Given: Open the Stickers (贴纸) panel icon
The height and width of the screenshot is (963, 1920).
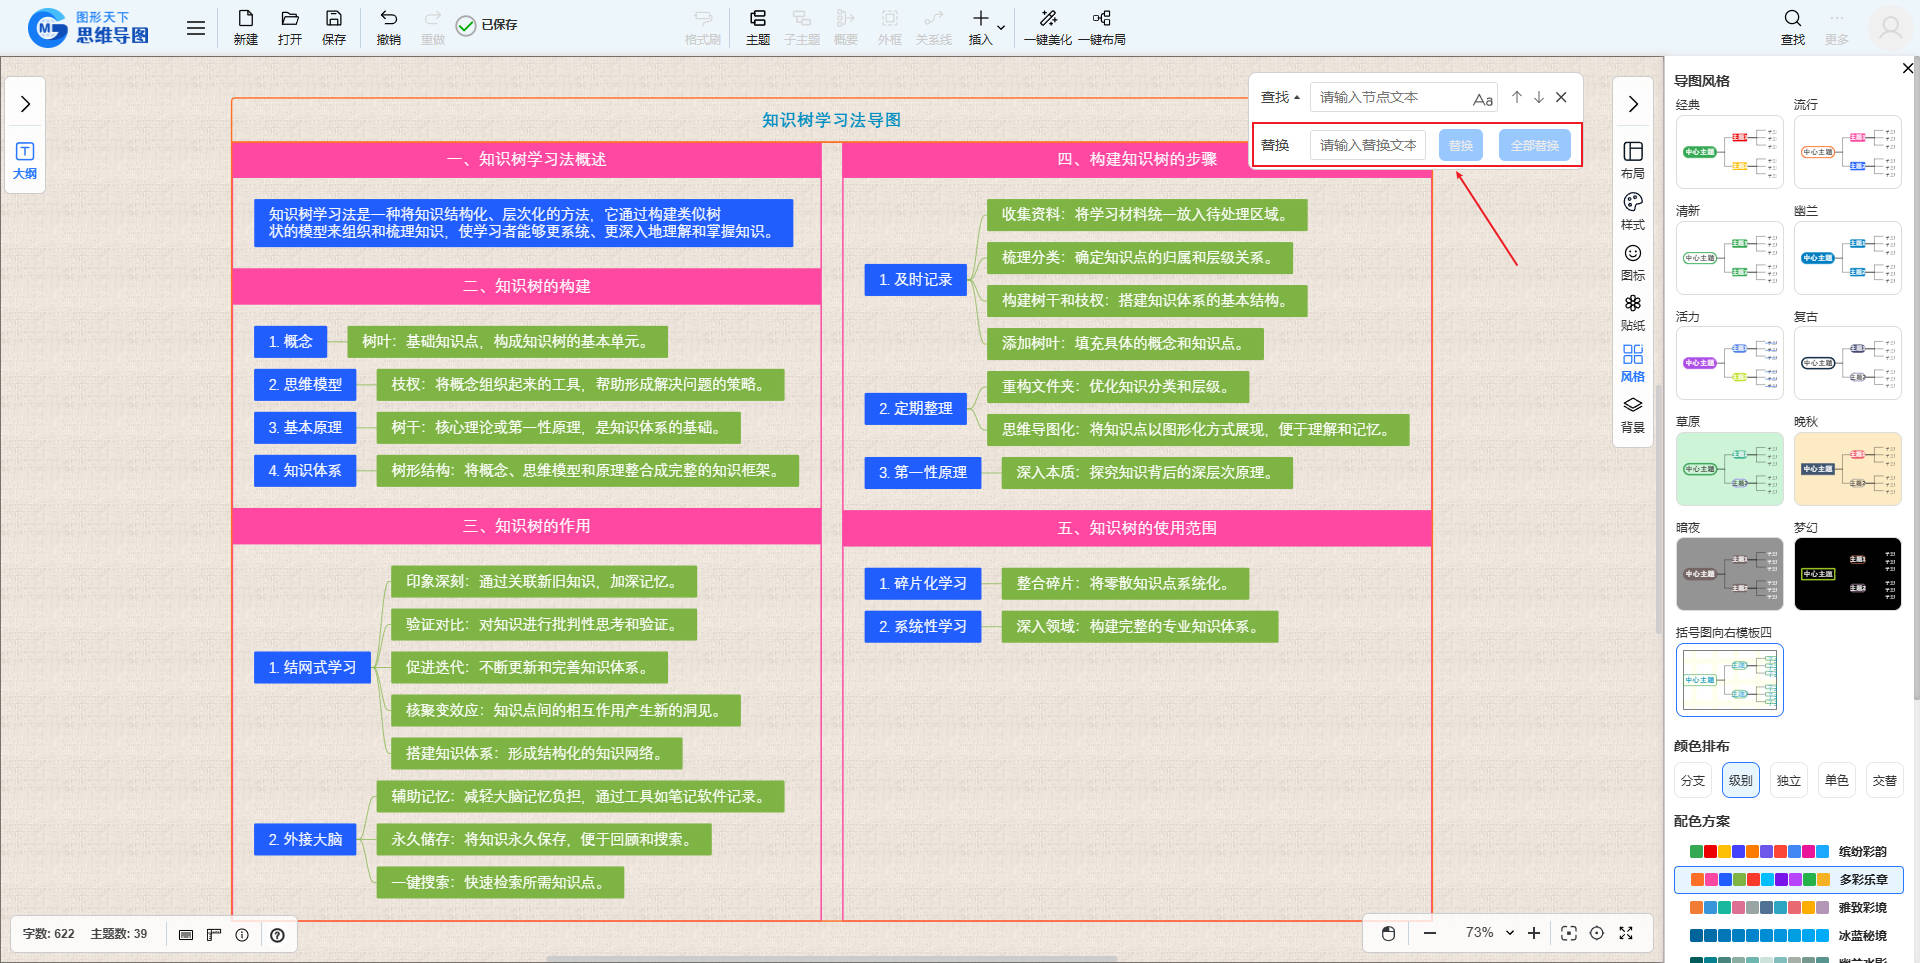Looking at the screenshot, I should (1632, 304).
